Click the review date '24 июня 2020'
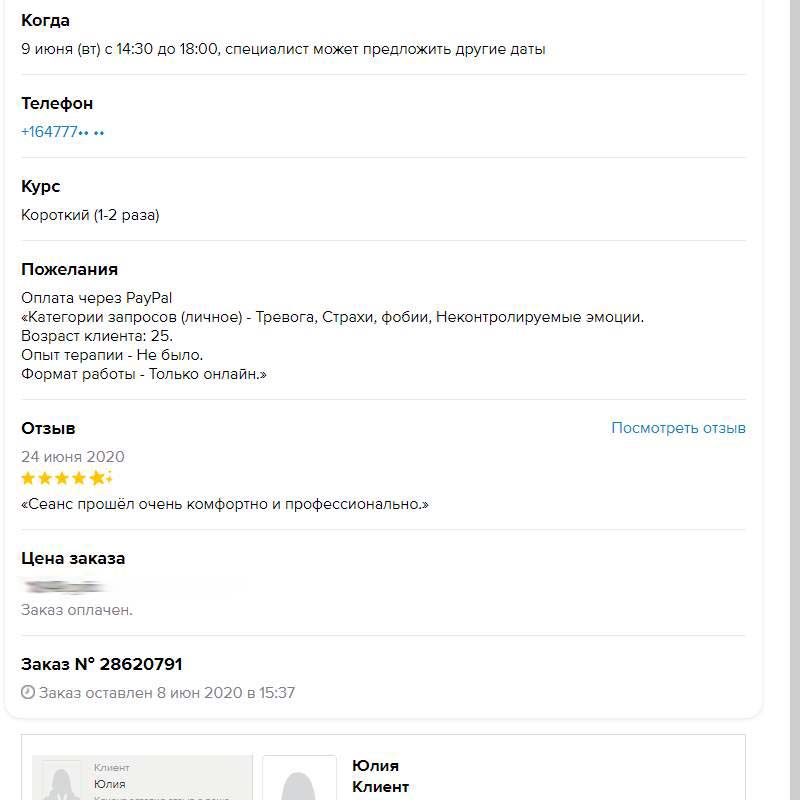 [73, 457]
